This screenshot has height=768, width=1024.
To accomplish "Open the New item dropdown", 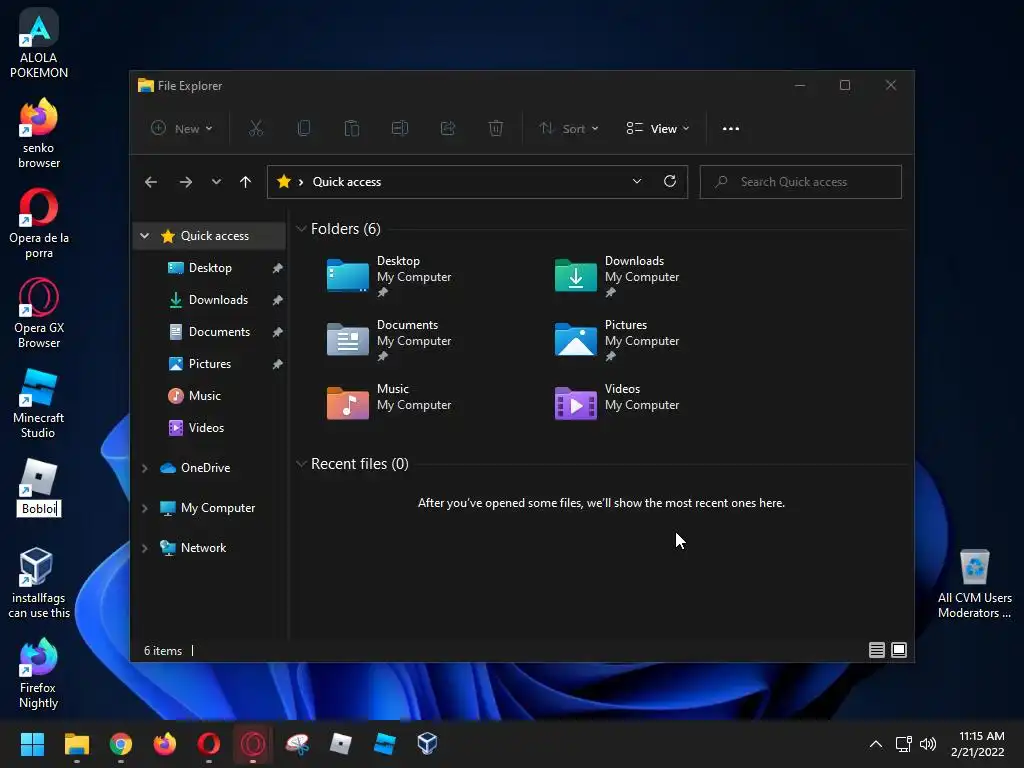I will pyautogui.click(x=182, y=129).
